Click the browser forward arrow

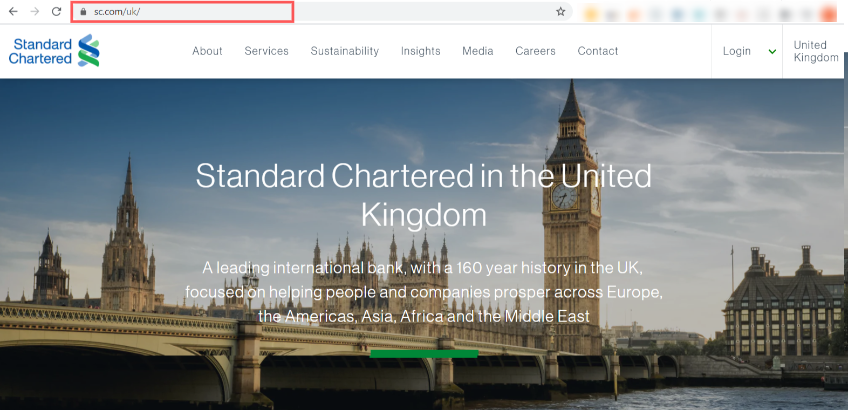(x=35, y=11)
